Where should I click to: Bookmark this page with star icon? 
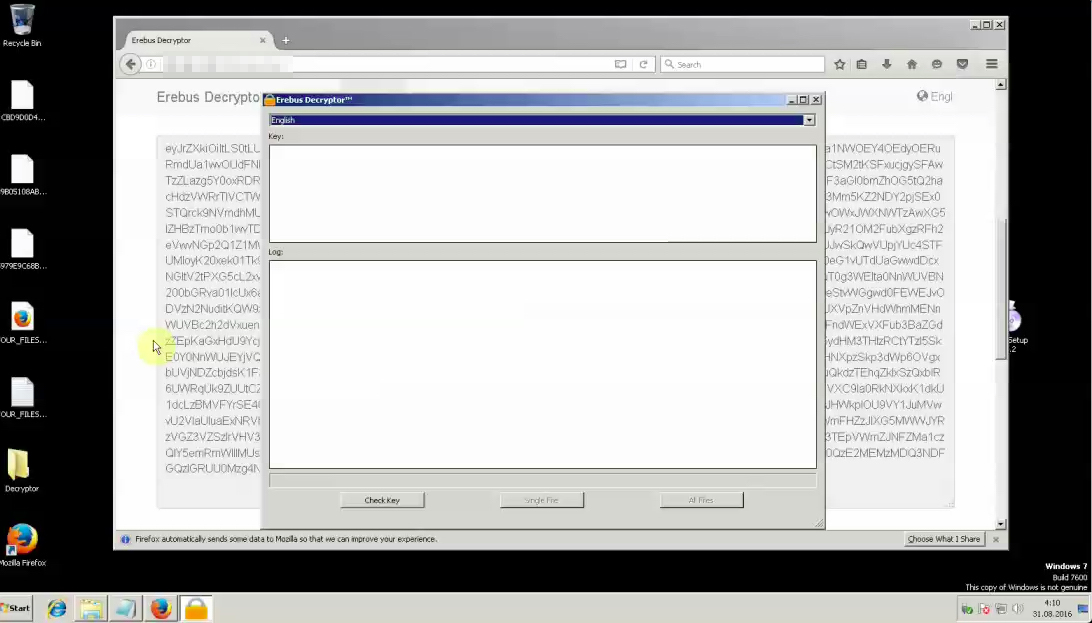840,64
